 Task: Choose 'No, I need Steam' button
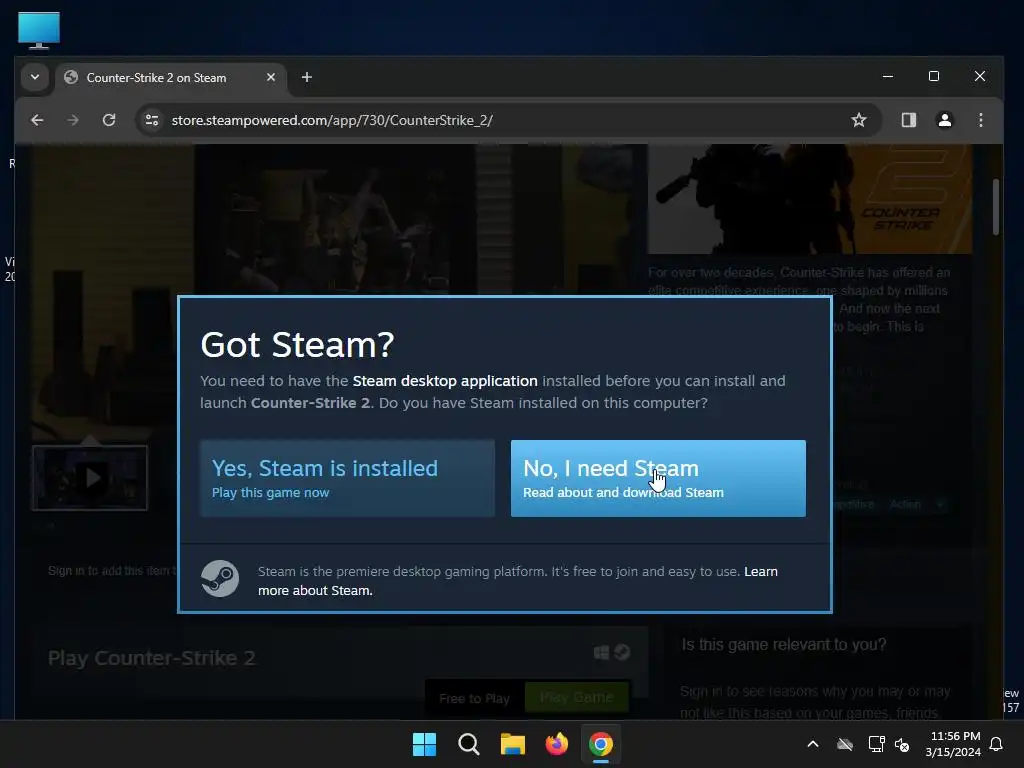pos(658,478)
